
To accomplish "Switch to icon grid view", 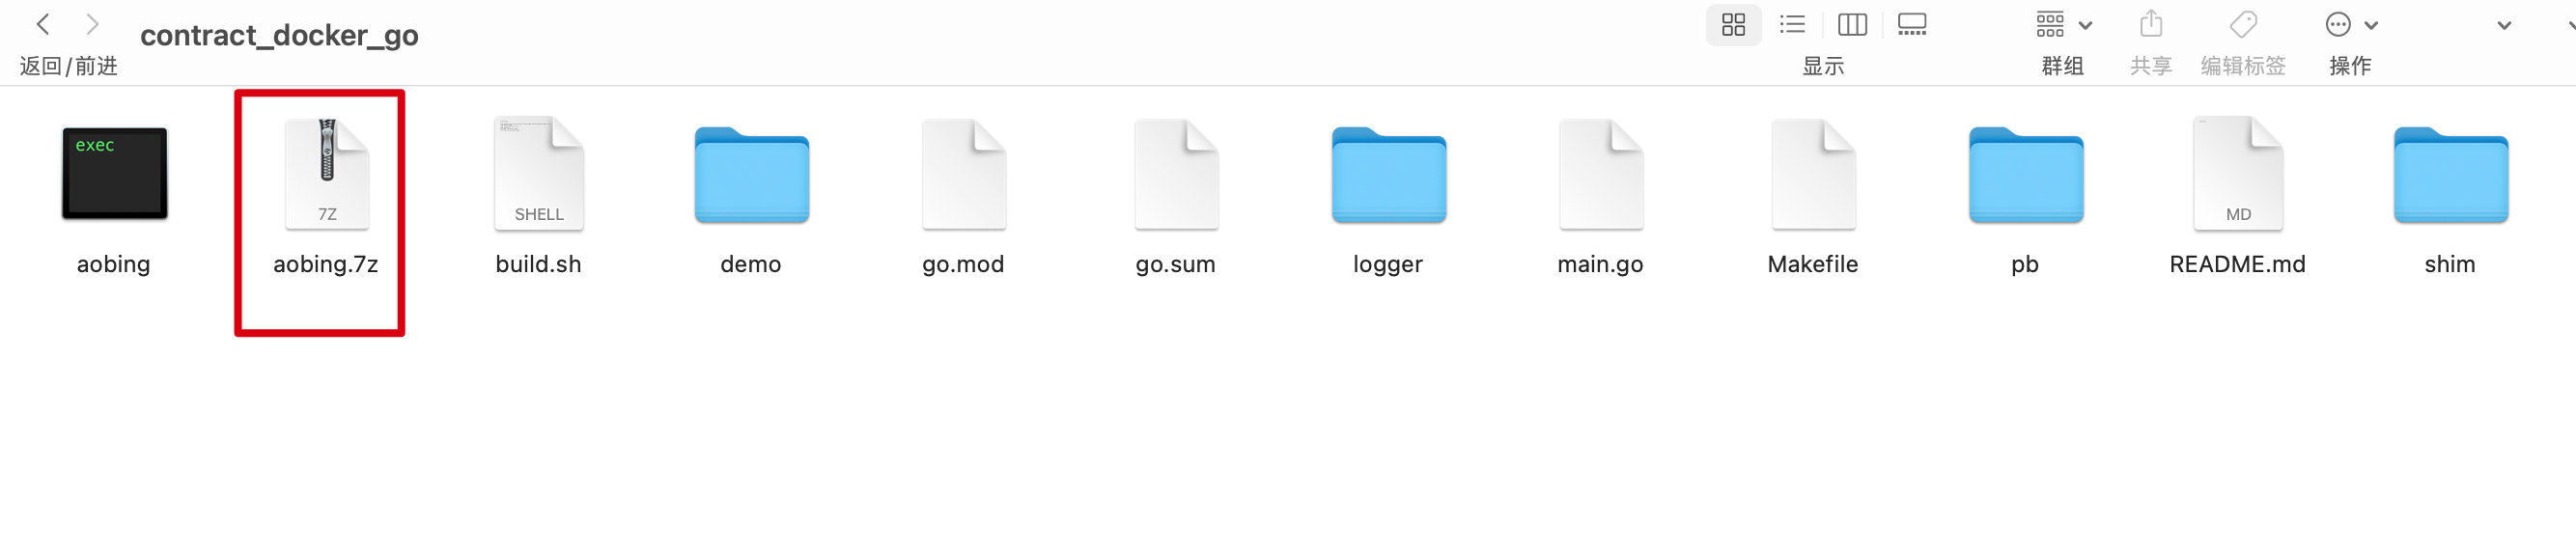I will point(1733,24).
